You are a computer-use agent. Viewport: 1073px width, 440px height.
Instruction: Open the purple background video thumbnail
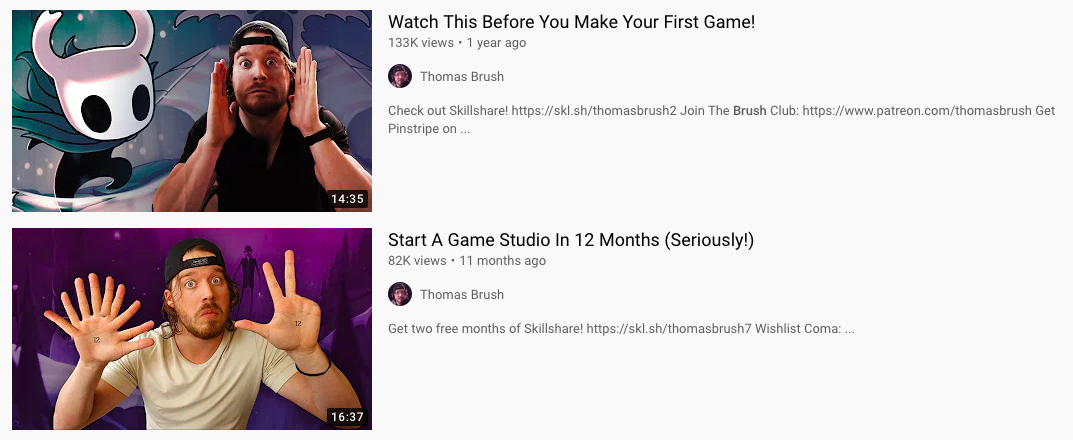pyautogui.click(x=192, y=329)
